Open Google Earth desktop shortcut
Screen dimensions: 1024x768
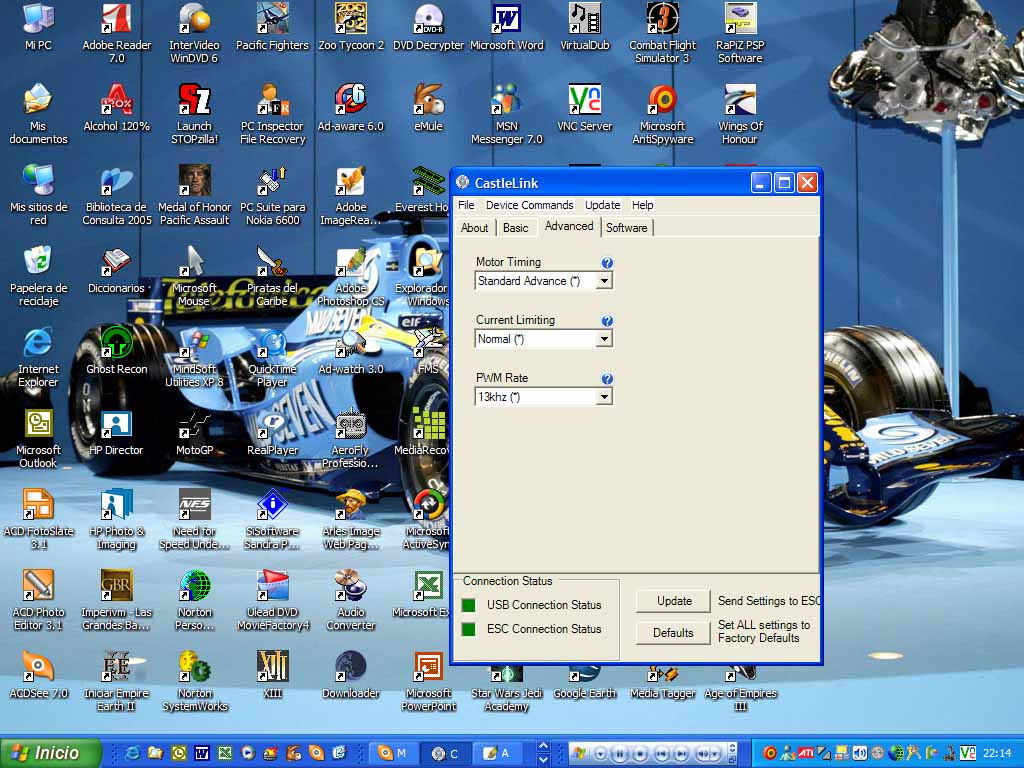584,679
